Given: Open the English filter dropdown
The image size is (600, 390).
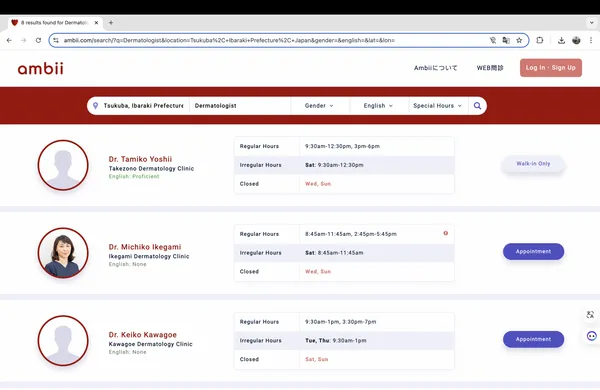Looking at the screenshot, I should (x=378, y=106).
